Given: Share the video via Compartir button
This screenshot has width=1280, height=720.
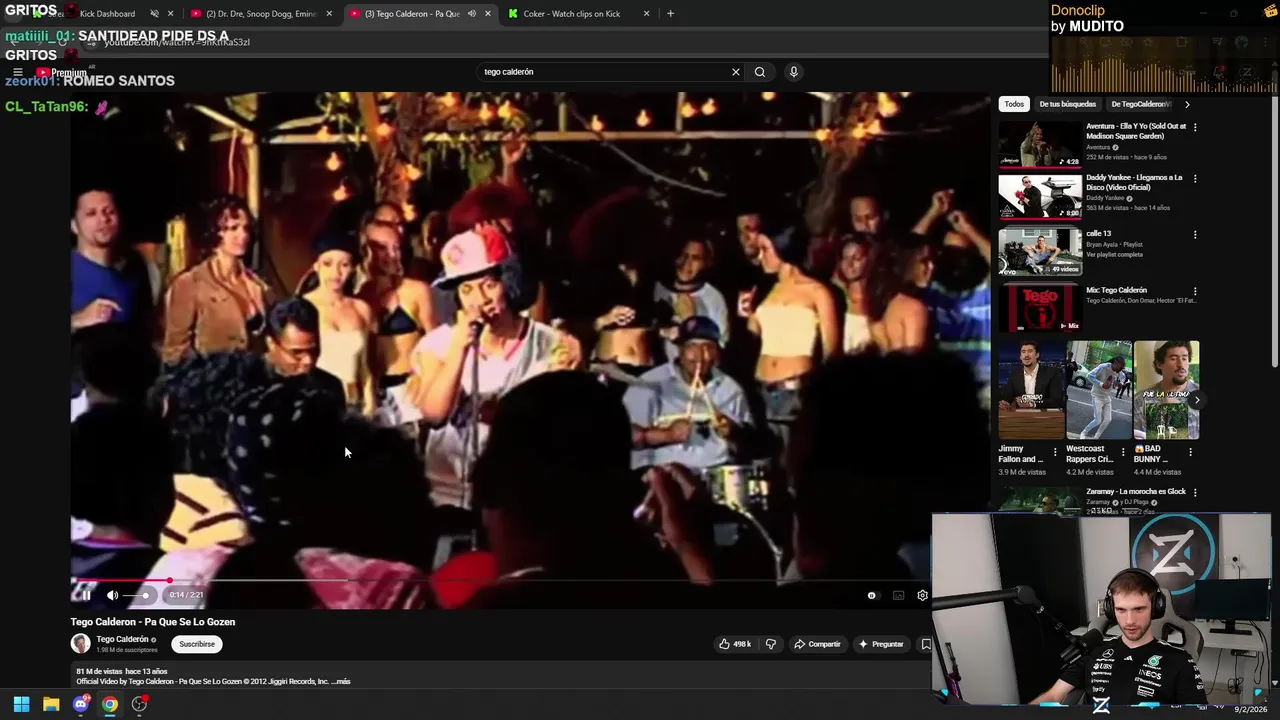Looking at the screenshot, I should pyautogui.click(x=817, y=644).
